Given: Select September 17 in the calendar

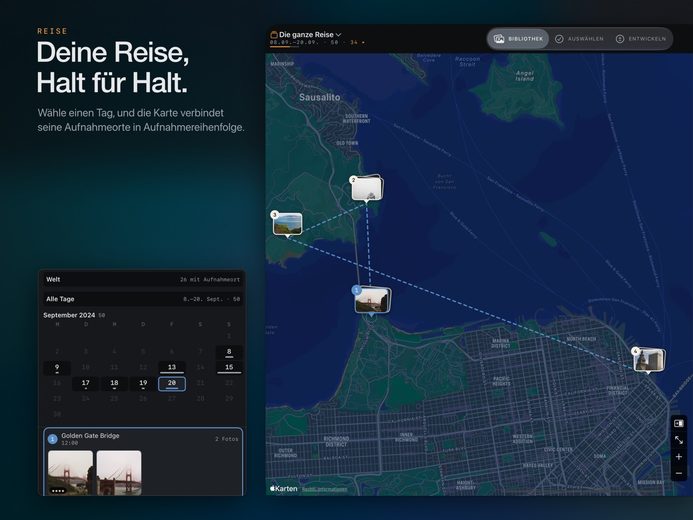Looking at the screenshot, I should (86, 383).
